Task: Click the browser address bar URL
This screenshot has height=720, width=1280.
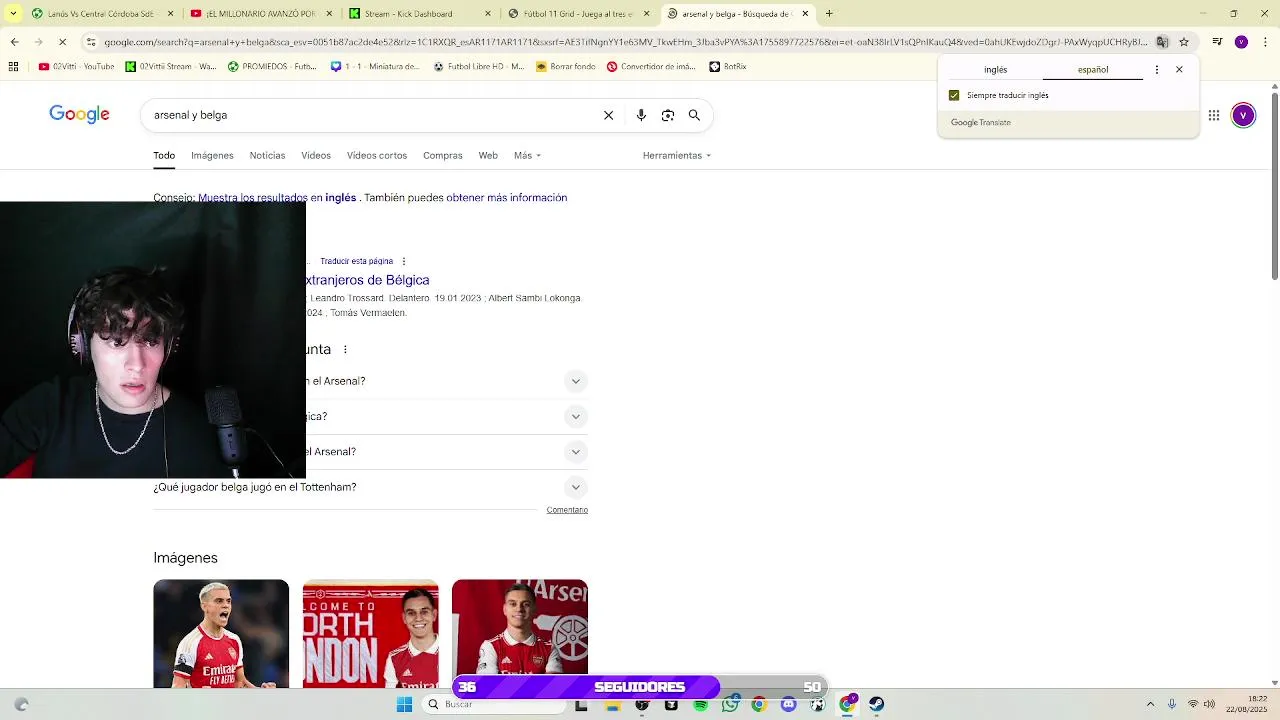Action: click(625, 42)
